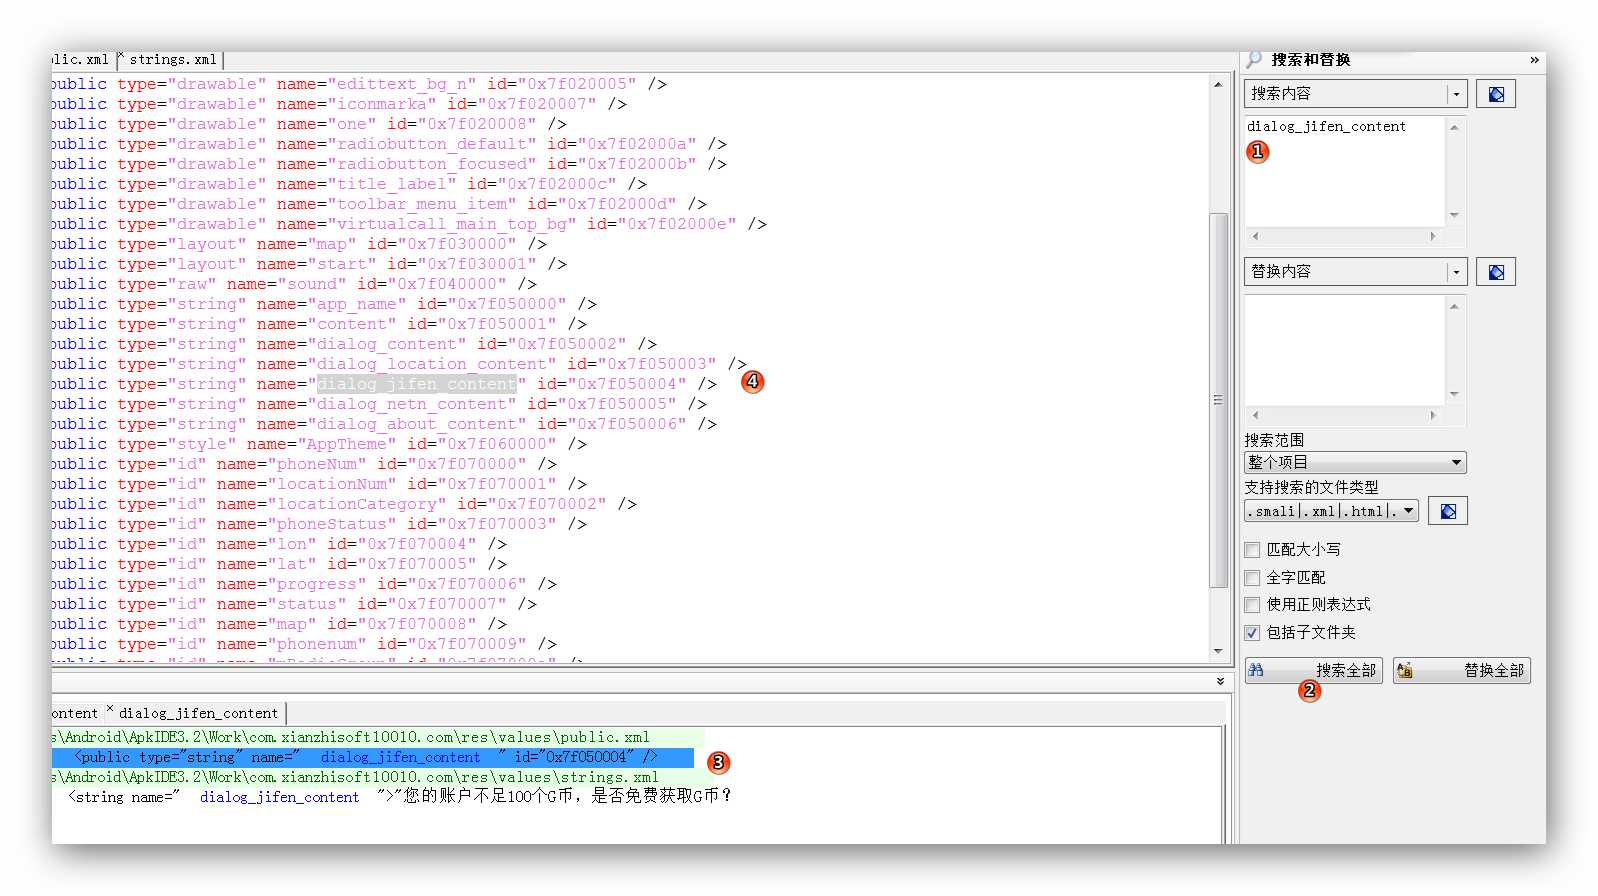
Task: Open the 替换内容 history dropdown
Action: (x=1457, y=272)
